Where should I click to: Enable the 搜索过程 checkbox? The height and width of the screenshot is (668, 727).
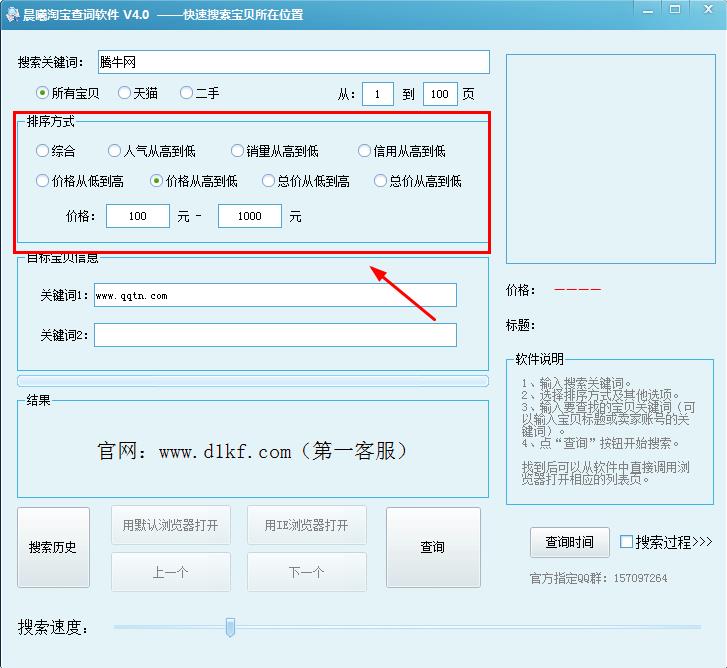coord(626,542)
